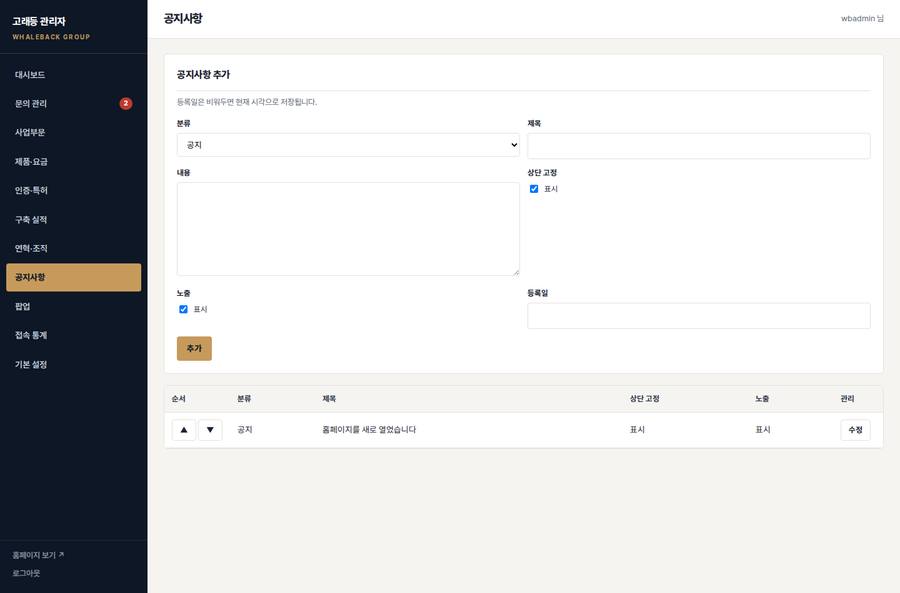Click the 공지 category cell in the table row
The height and width of the screenshot is (593, 900).
coord(245,429)
